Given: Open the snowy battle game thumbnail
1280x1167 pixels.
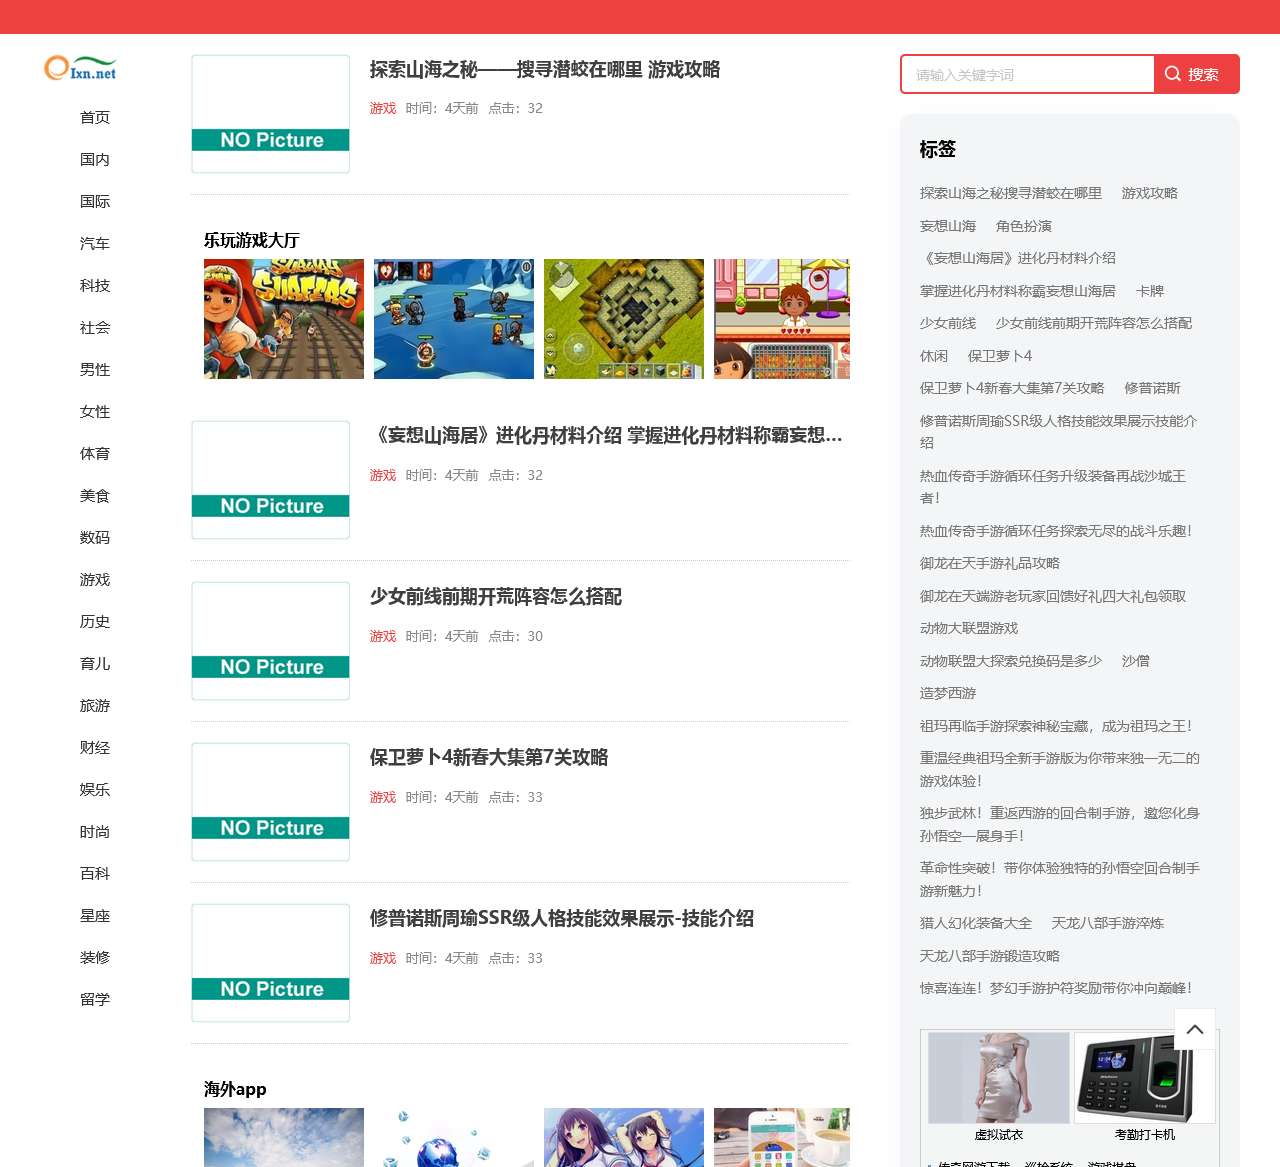Looking at the screenshot, I should point(454,319).
